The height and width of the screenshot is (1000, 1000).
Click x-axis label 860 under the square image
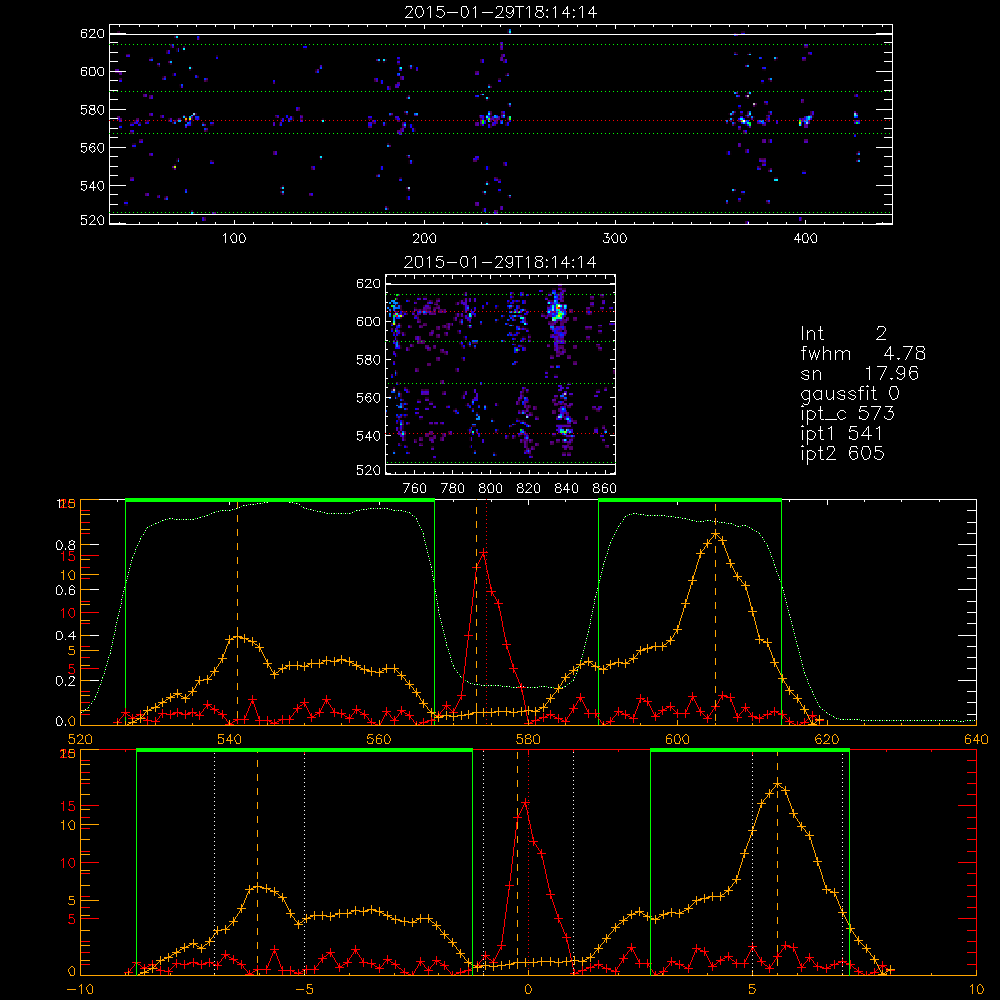[x=605, y=489]
